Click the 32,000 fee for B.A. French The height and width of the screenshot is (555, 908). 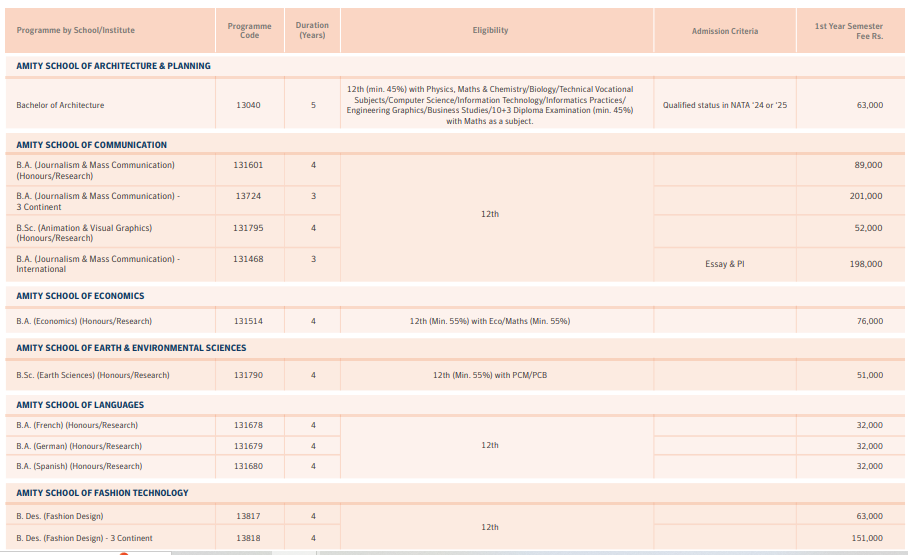870,425
